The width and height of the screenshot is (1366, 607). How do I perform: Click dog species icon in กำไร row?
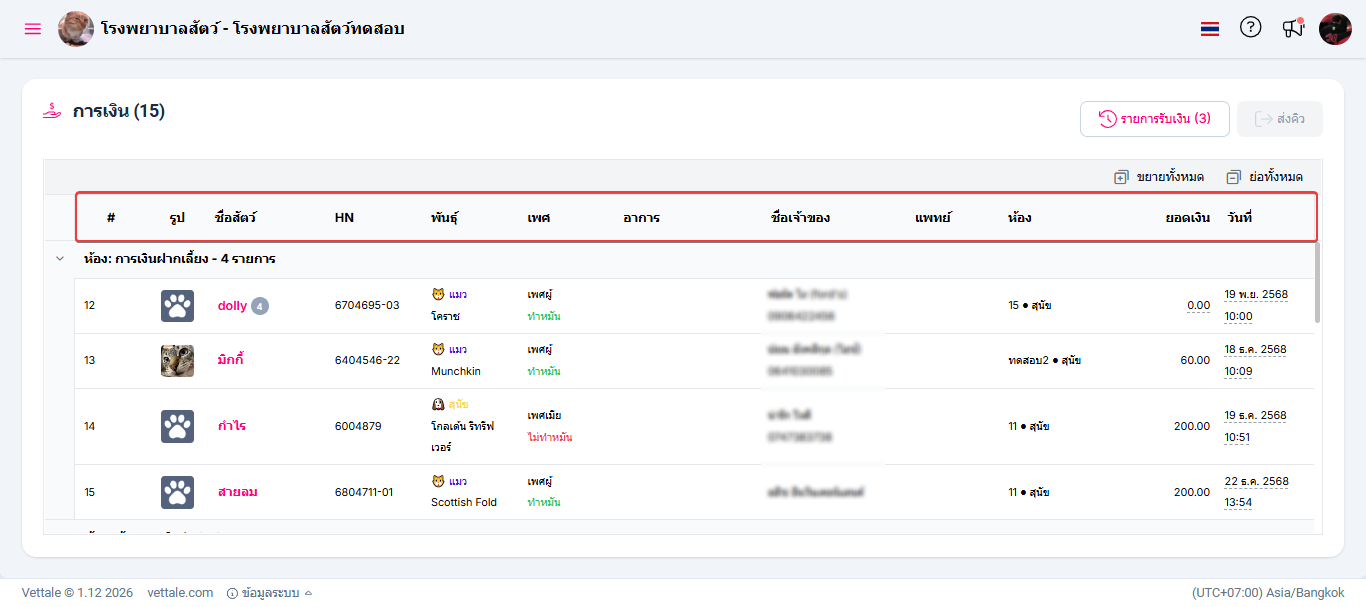pos(438,404)
